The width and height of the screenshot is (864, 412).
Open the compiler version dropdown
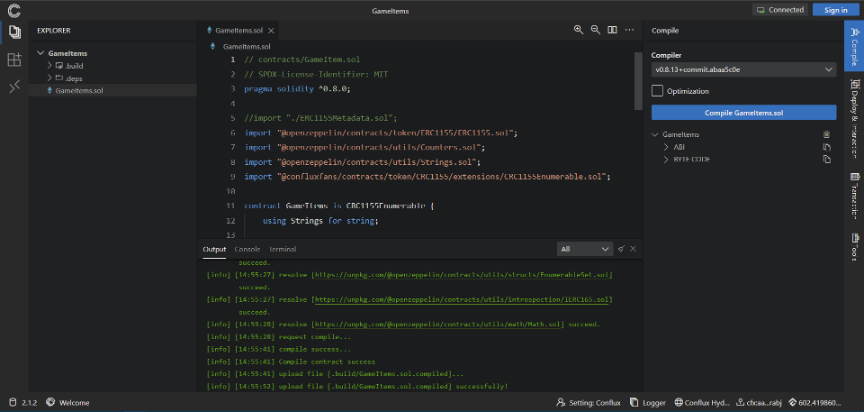743,70
